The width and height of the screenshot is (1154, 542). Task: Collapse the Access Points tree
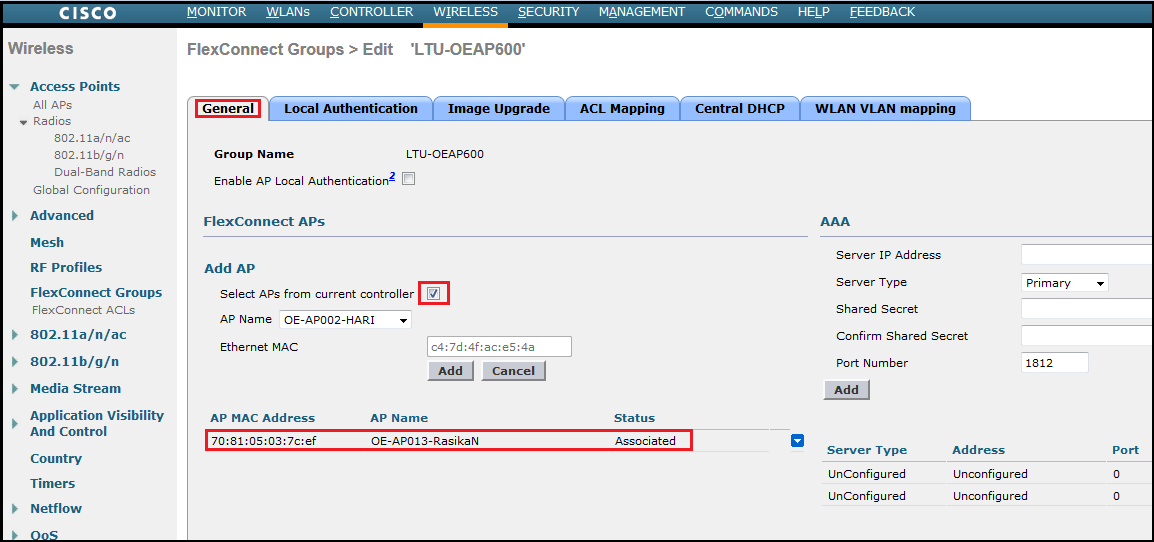point(15,87)
